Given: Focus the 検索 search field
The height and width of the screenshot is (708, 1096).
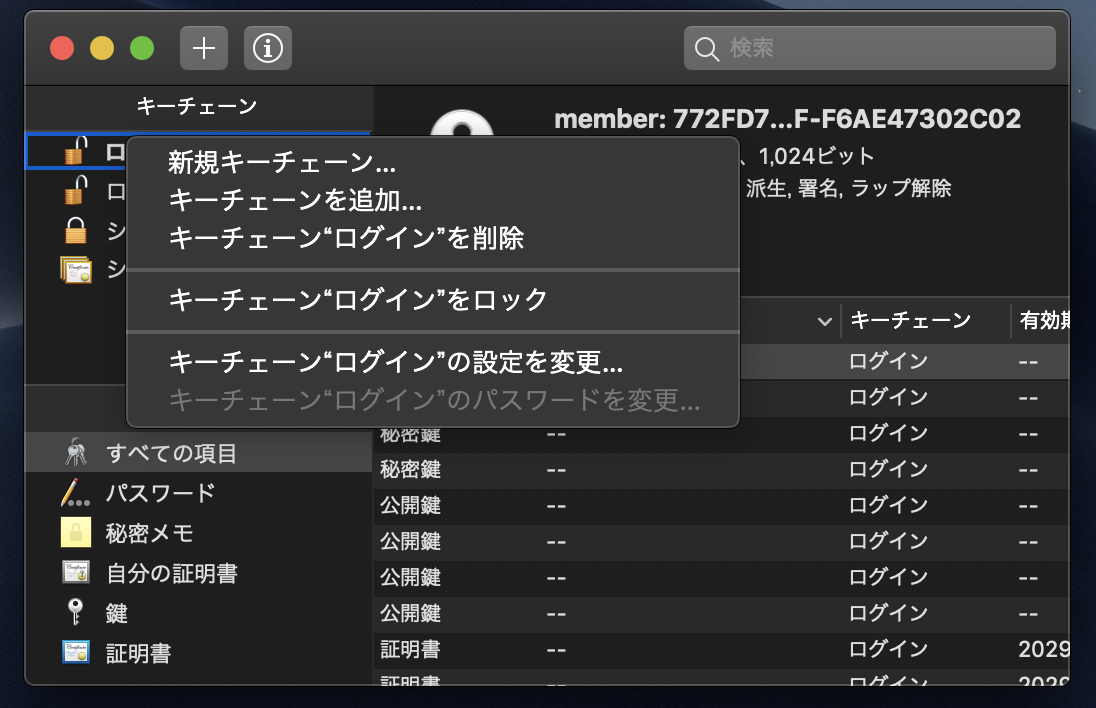Looking at the screenshot, I should [x=870, y=48].
